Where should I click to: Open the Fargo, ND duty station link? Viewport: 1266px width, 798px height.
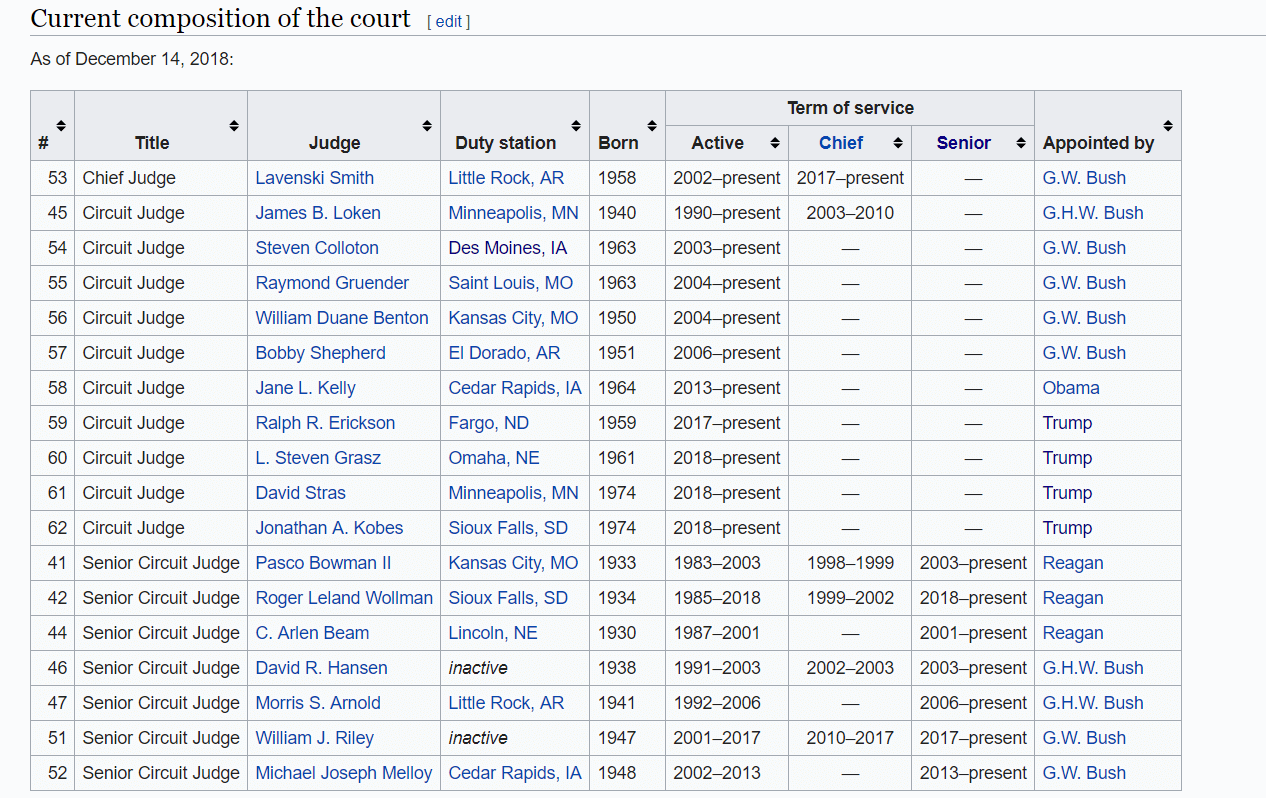coord(488,423)
